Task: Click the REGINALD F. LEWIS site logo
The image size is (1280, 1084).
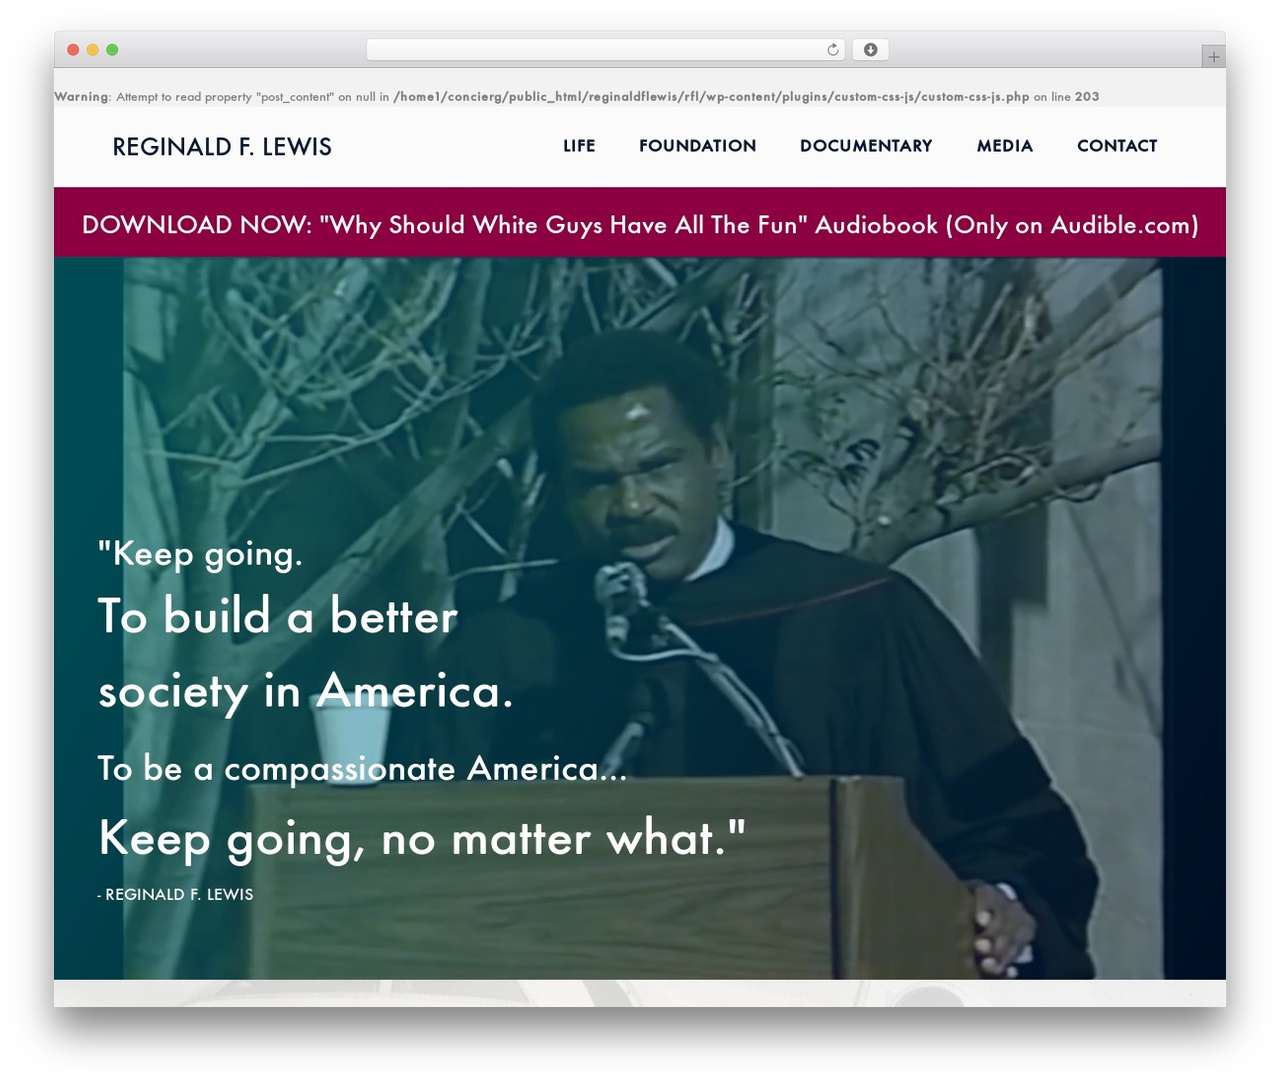Action: point(222,147)
